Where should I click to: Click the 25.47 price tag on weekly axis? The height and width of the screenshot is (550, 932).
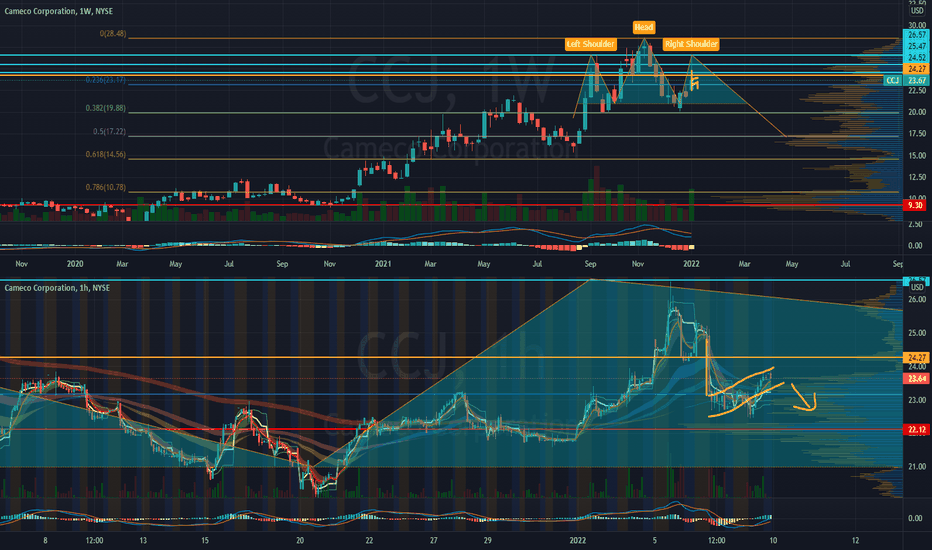pyautogui.click(x=917, y=46)
